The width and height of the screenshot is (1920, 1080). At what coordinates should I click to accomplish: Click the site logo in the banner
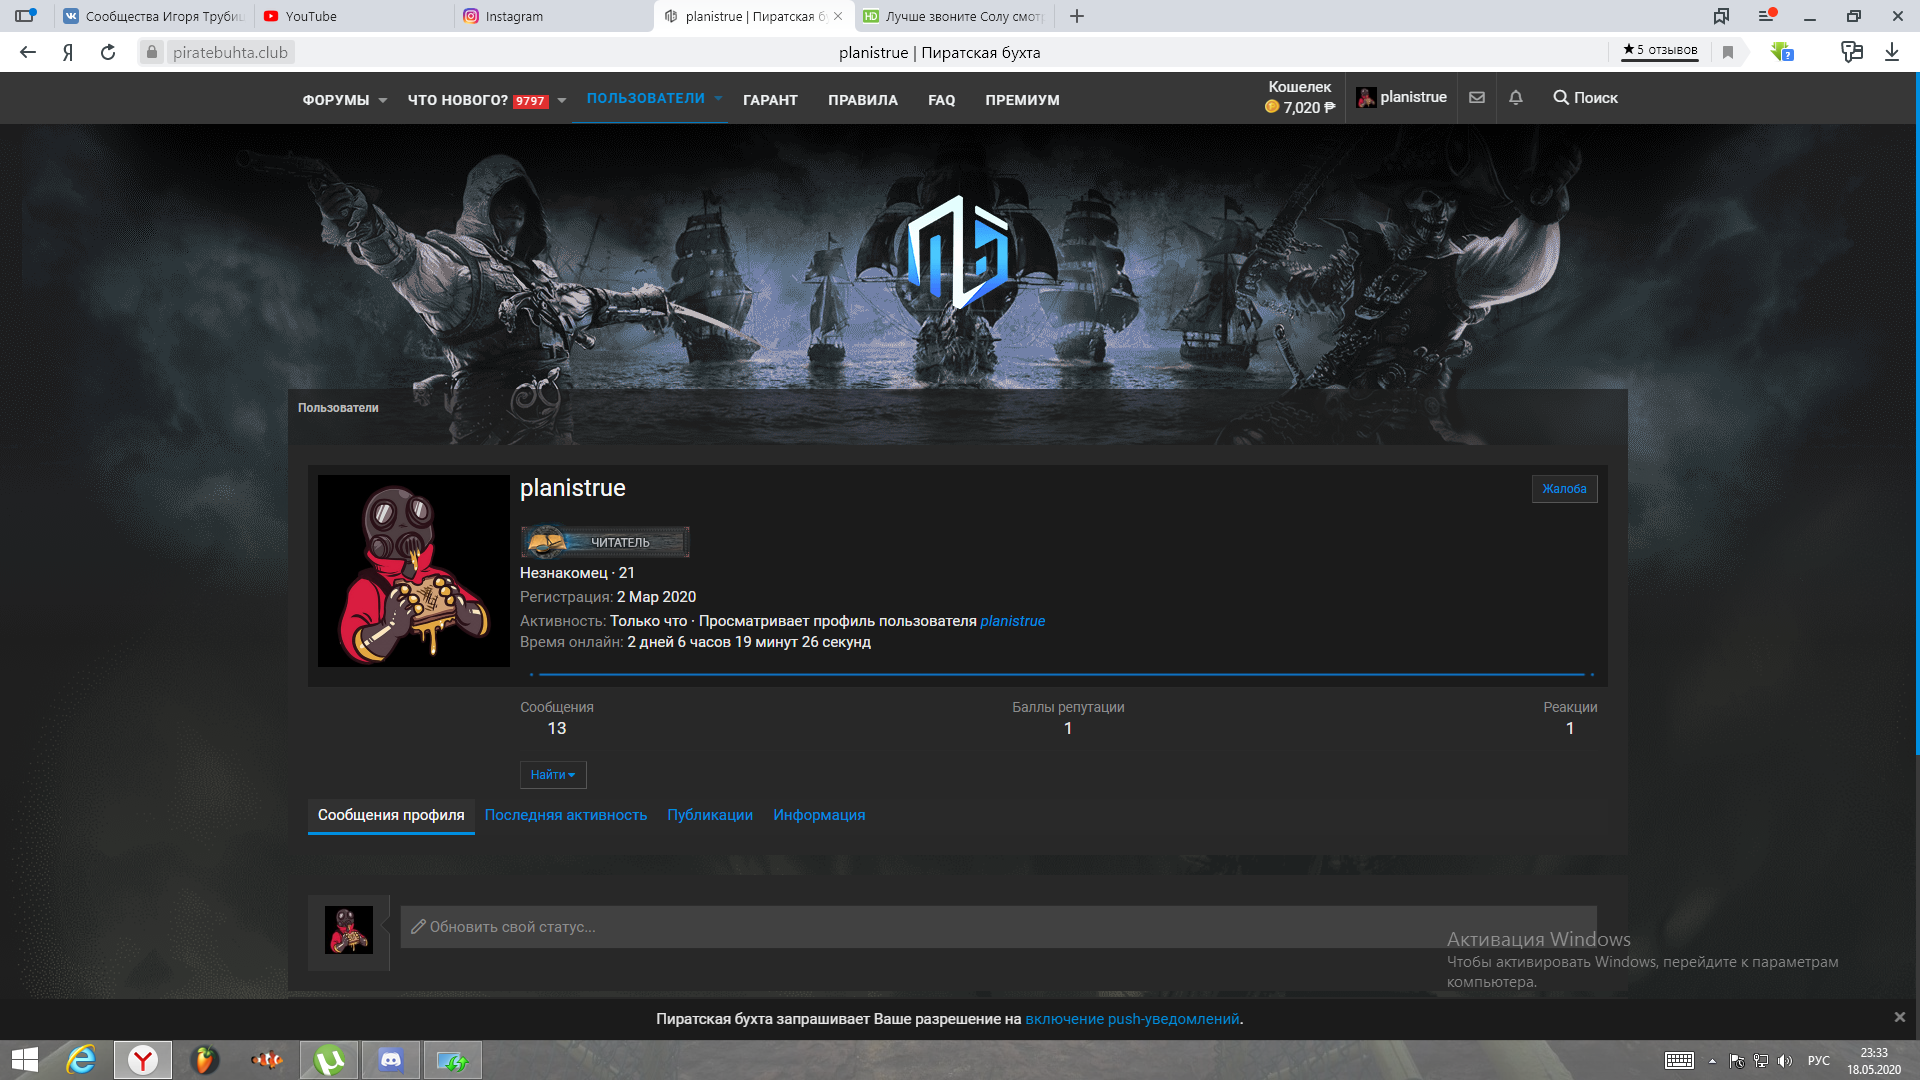tap(958, 251)
